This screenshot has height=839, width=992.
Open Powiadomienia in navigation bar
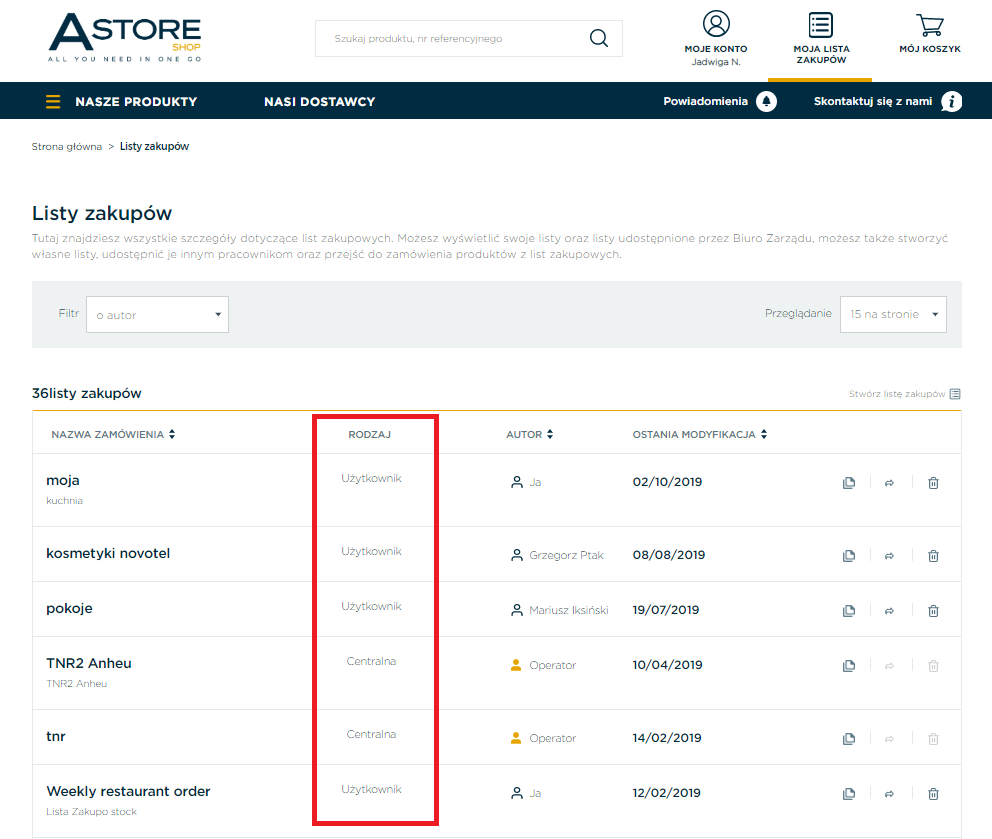(x=705, y=101)
